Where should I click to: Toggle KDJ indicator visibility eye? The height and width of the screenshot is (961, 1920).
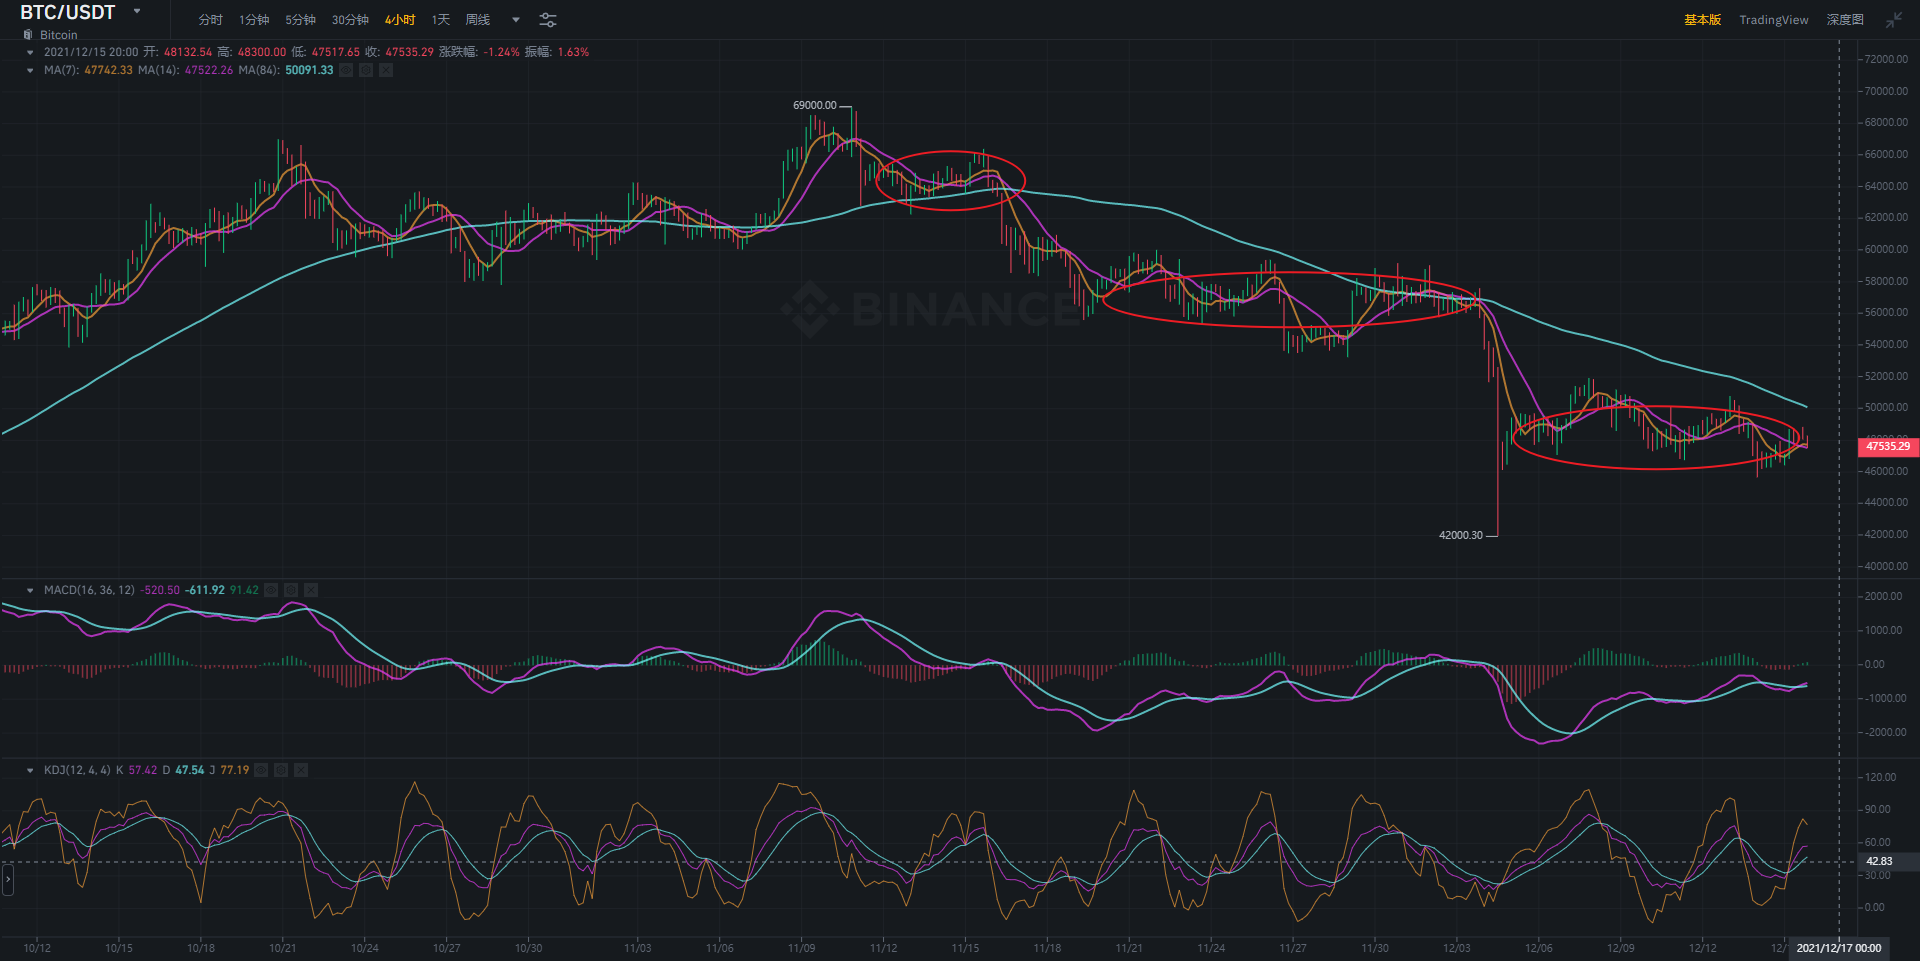[x=261, y=770]
